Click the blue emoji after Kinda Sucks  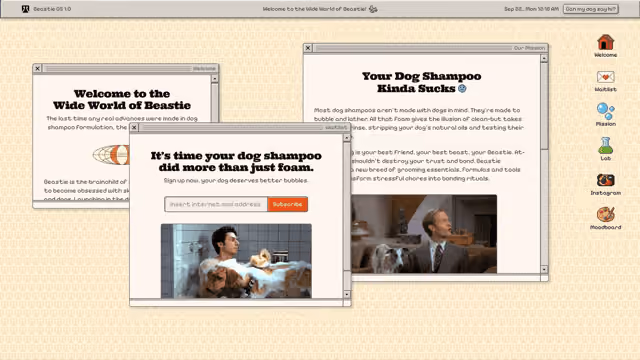(x=462, y=88)
